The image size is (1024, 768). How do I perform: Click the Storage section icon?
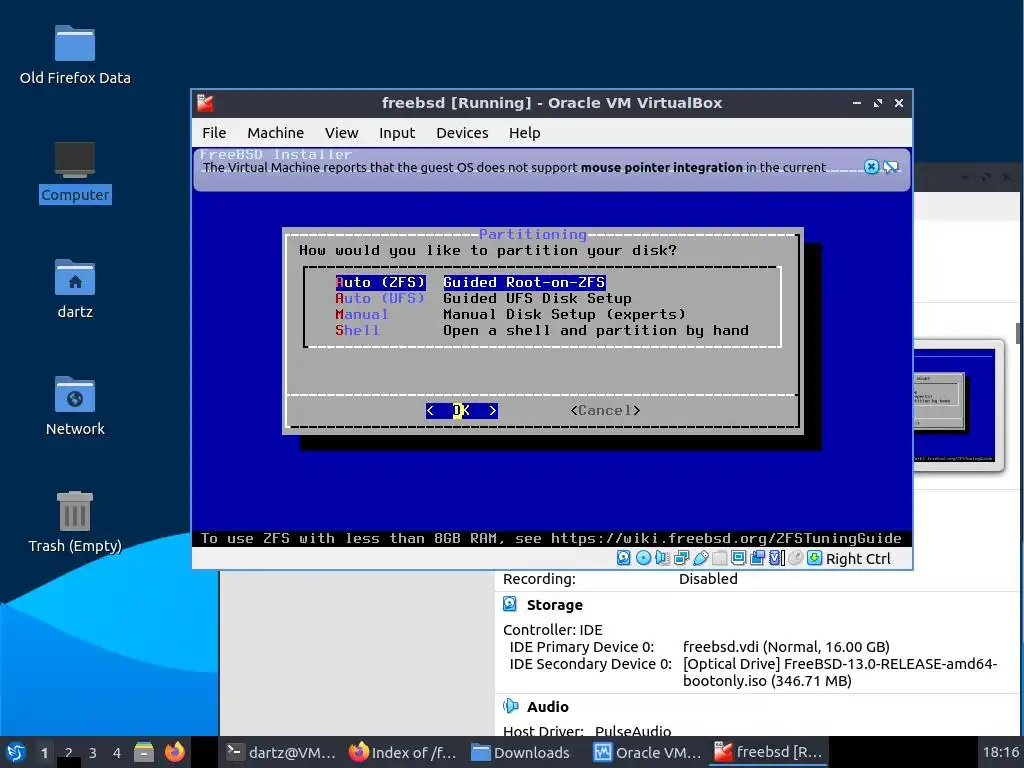510,604
